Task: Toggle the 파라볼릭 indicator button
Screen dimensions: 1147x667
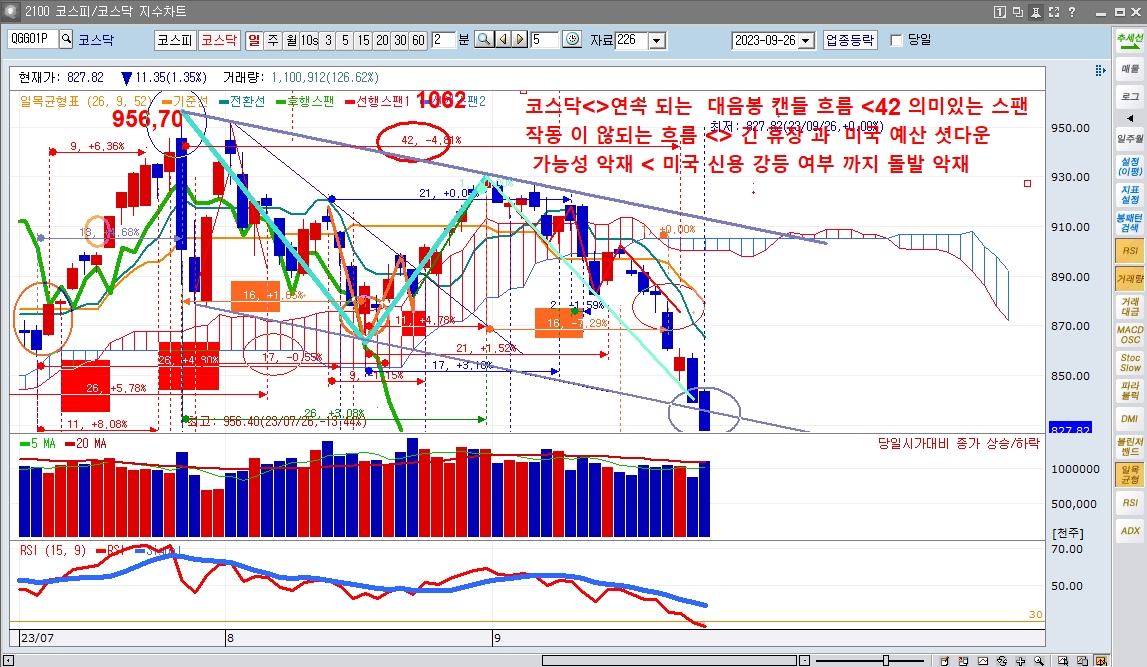Action: 1129,391
